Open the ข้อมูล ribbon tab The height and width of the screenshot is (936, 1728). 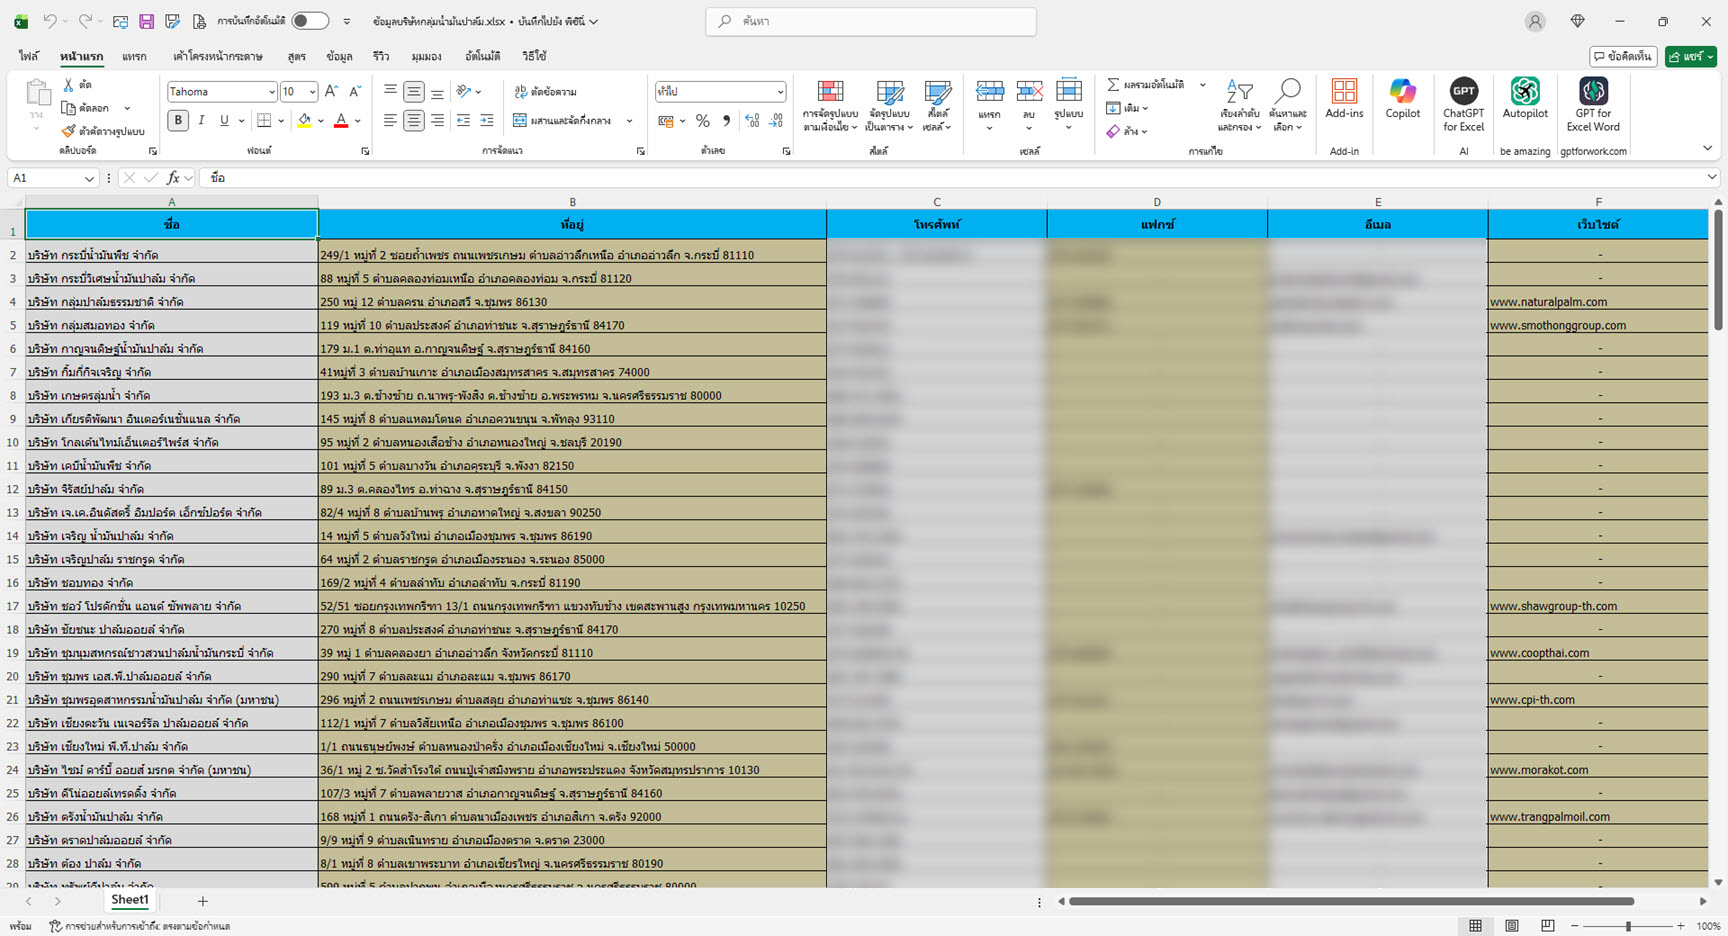339,57
